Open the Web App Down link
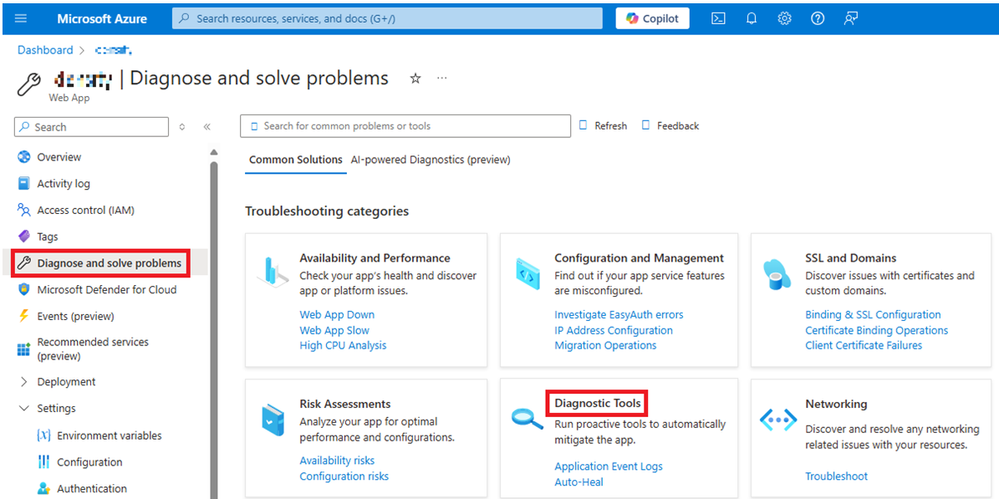Viewport: 999px width, 499px height. point(337,315)
